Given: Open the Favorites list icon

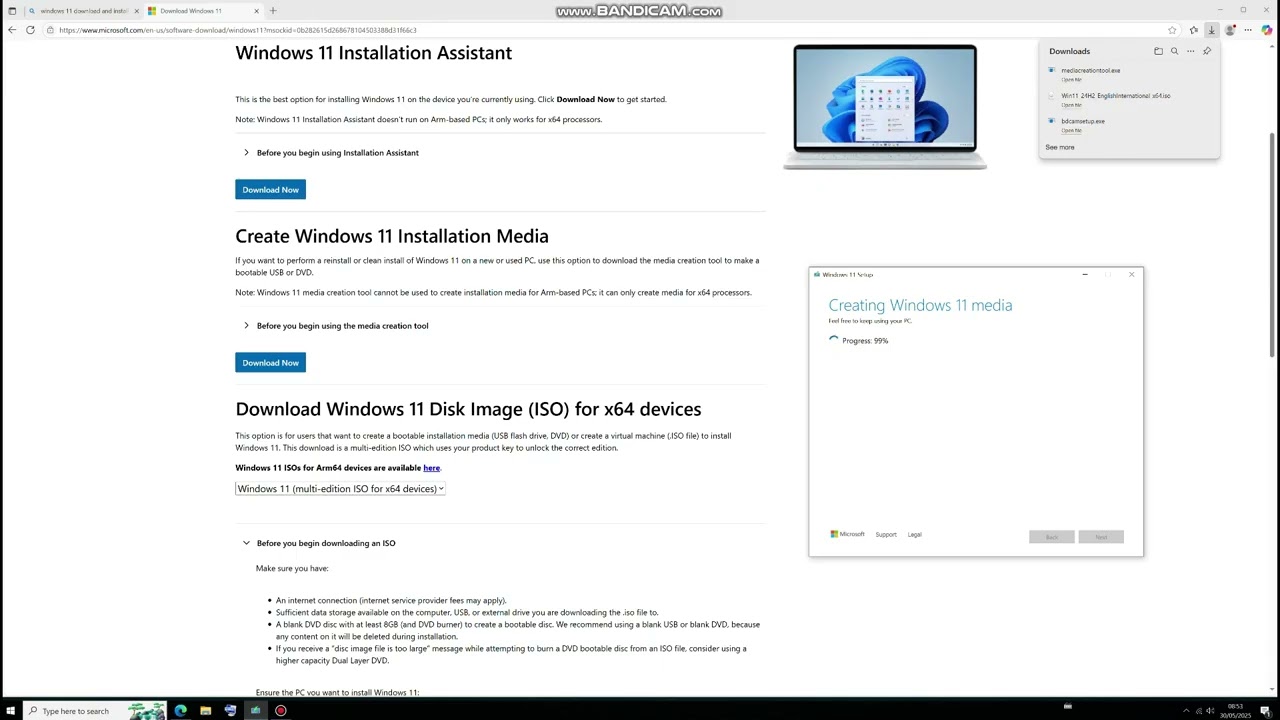Looking at the screenshot, I should tap(1193, 30).
